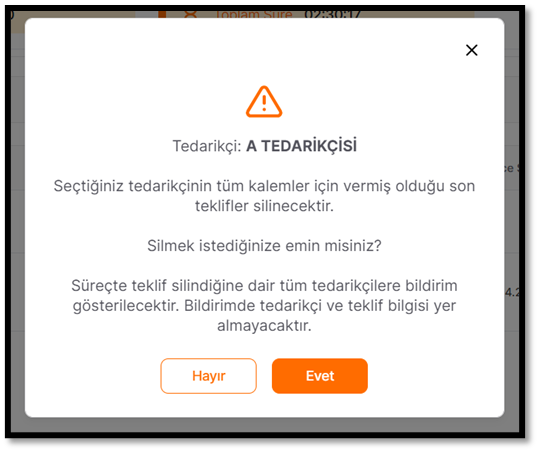Click the Tedarikçi: label text

[207, 146]
